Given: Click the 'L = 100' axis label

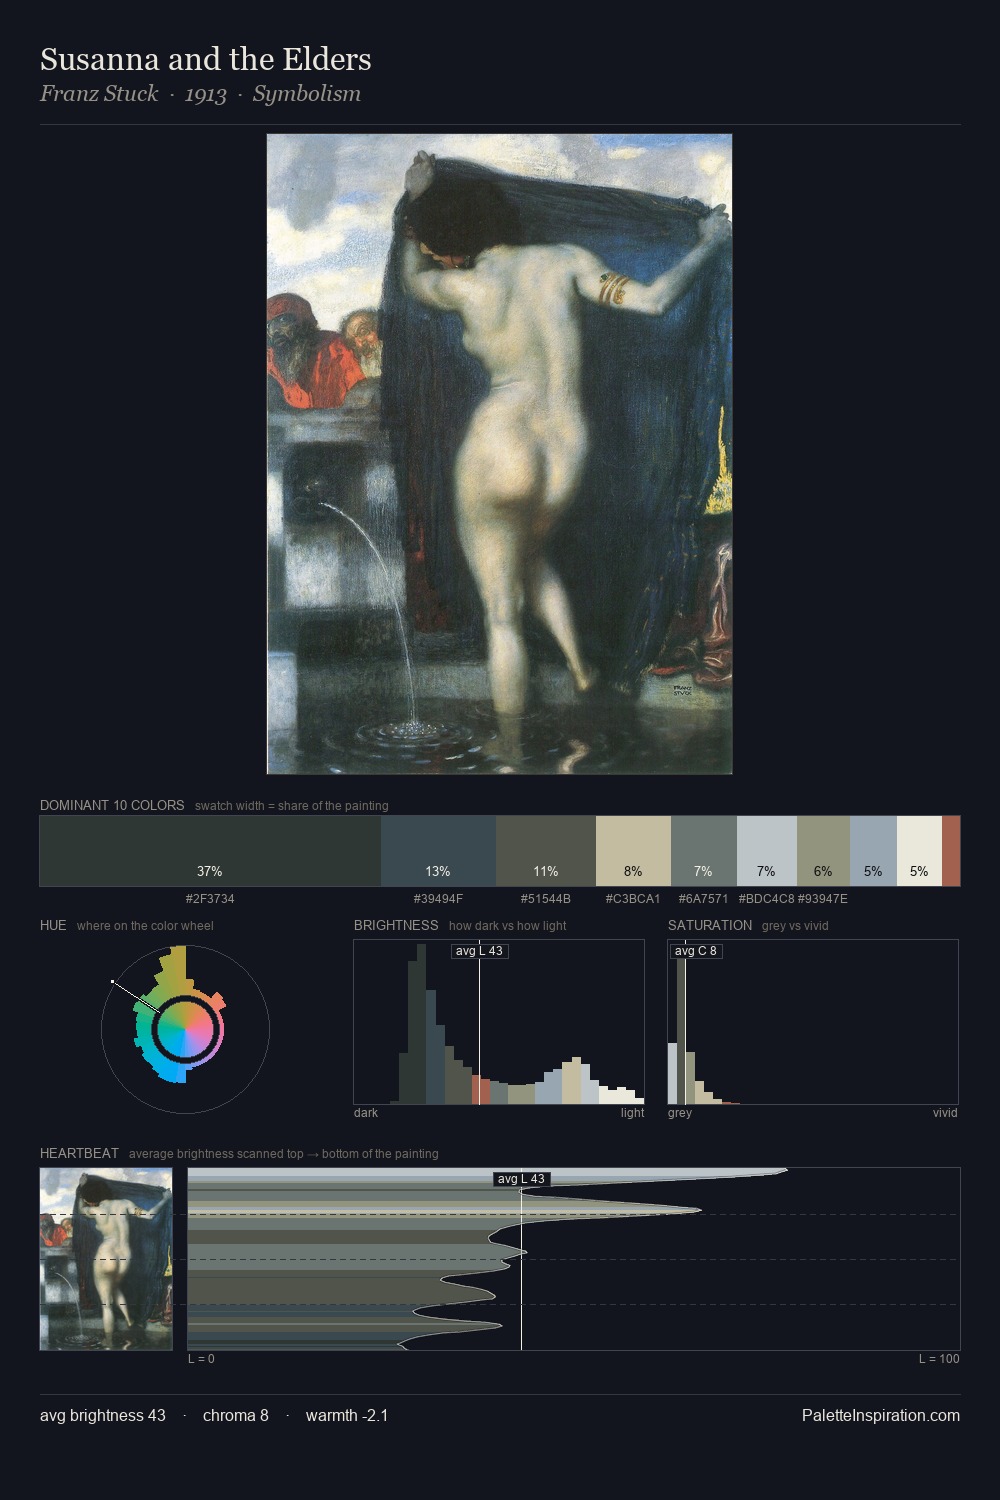Looking at the screenshot, I should point(939,1359).
